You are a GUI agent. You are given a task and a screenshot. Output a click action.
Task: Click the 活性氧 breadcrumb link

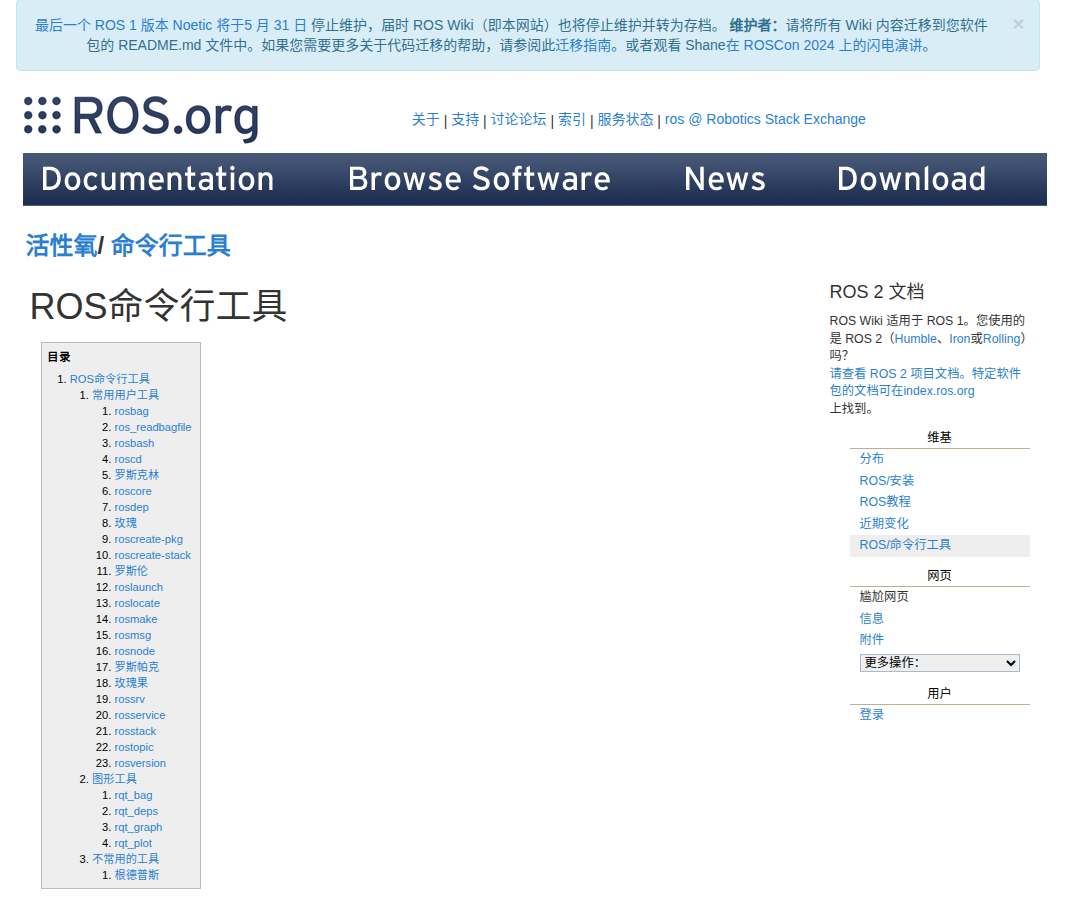61,245
